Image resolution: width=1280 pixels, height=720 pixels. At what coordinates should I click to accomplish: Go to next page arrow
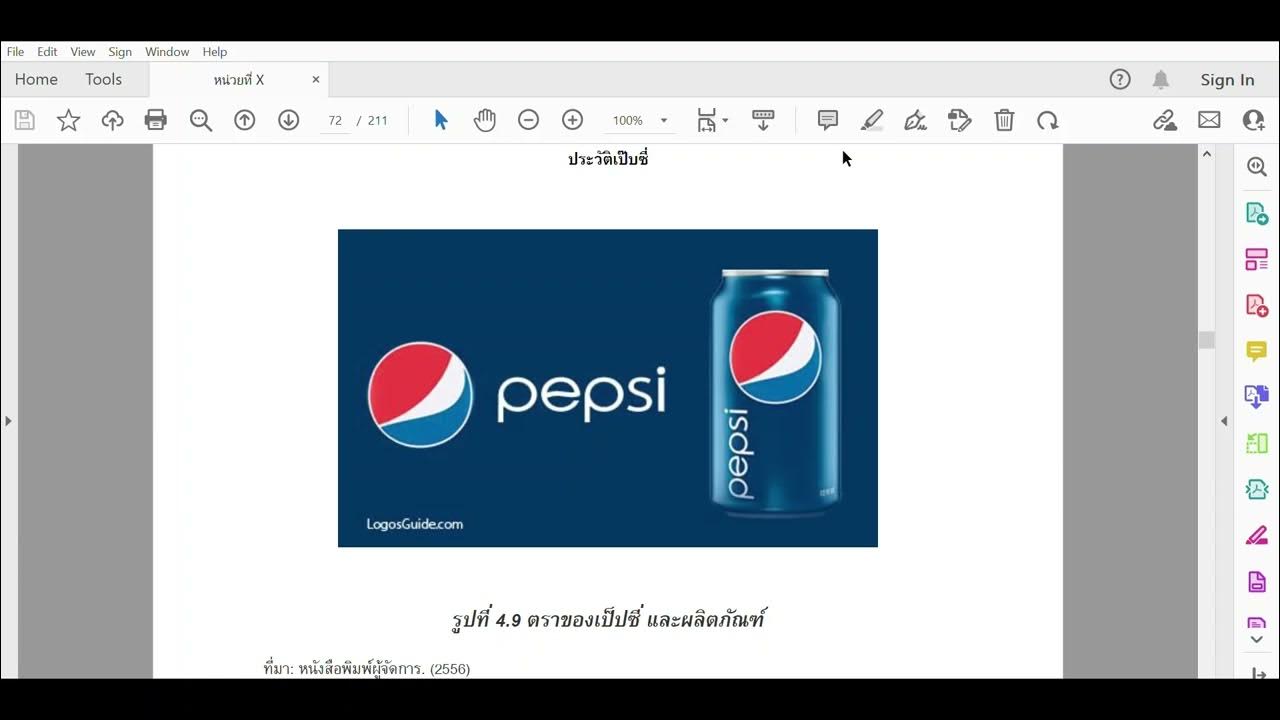coord(289,121)
